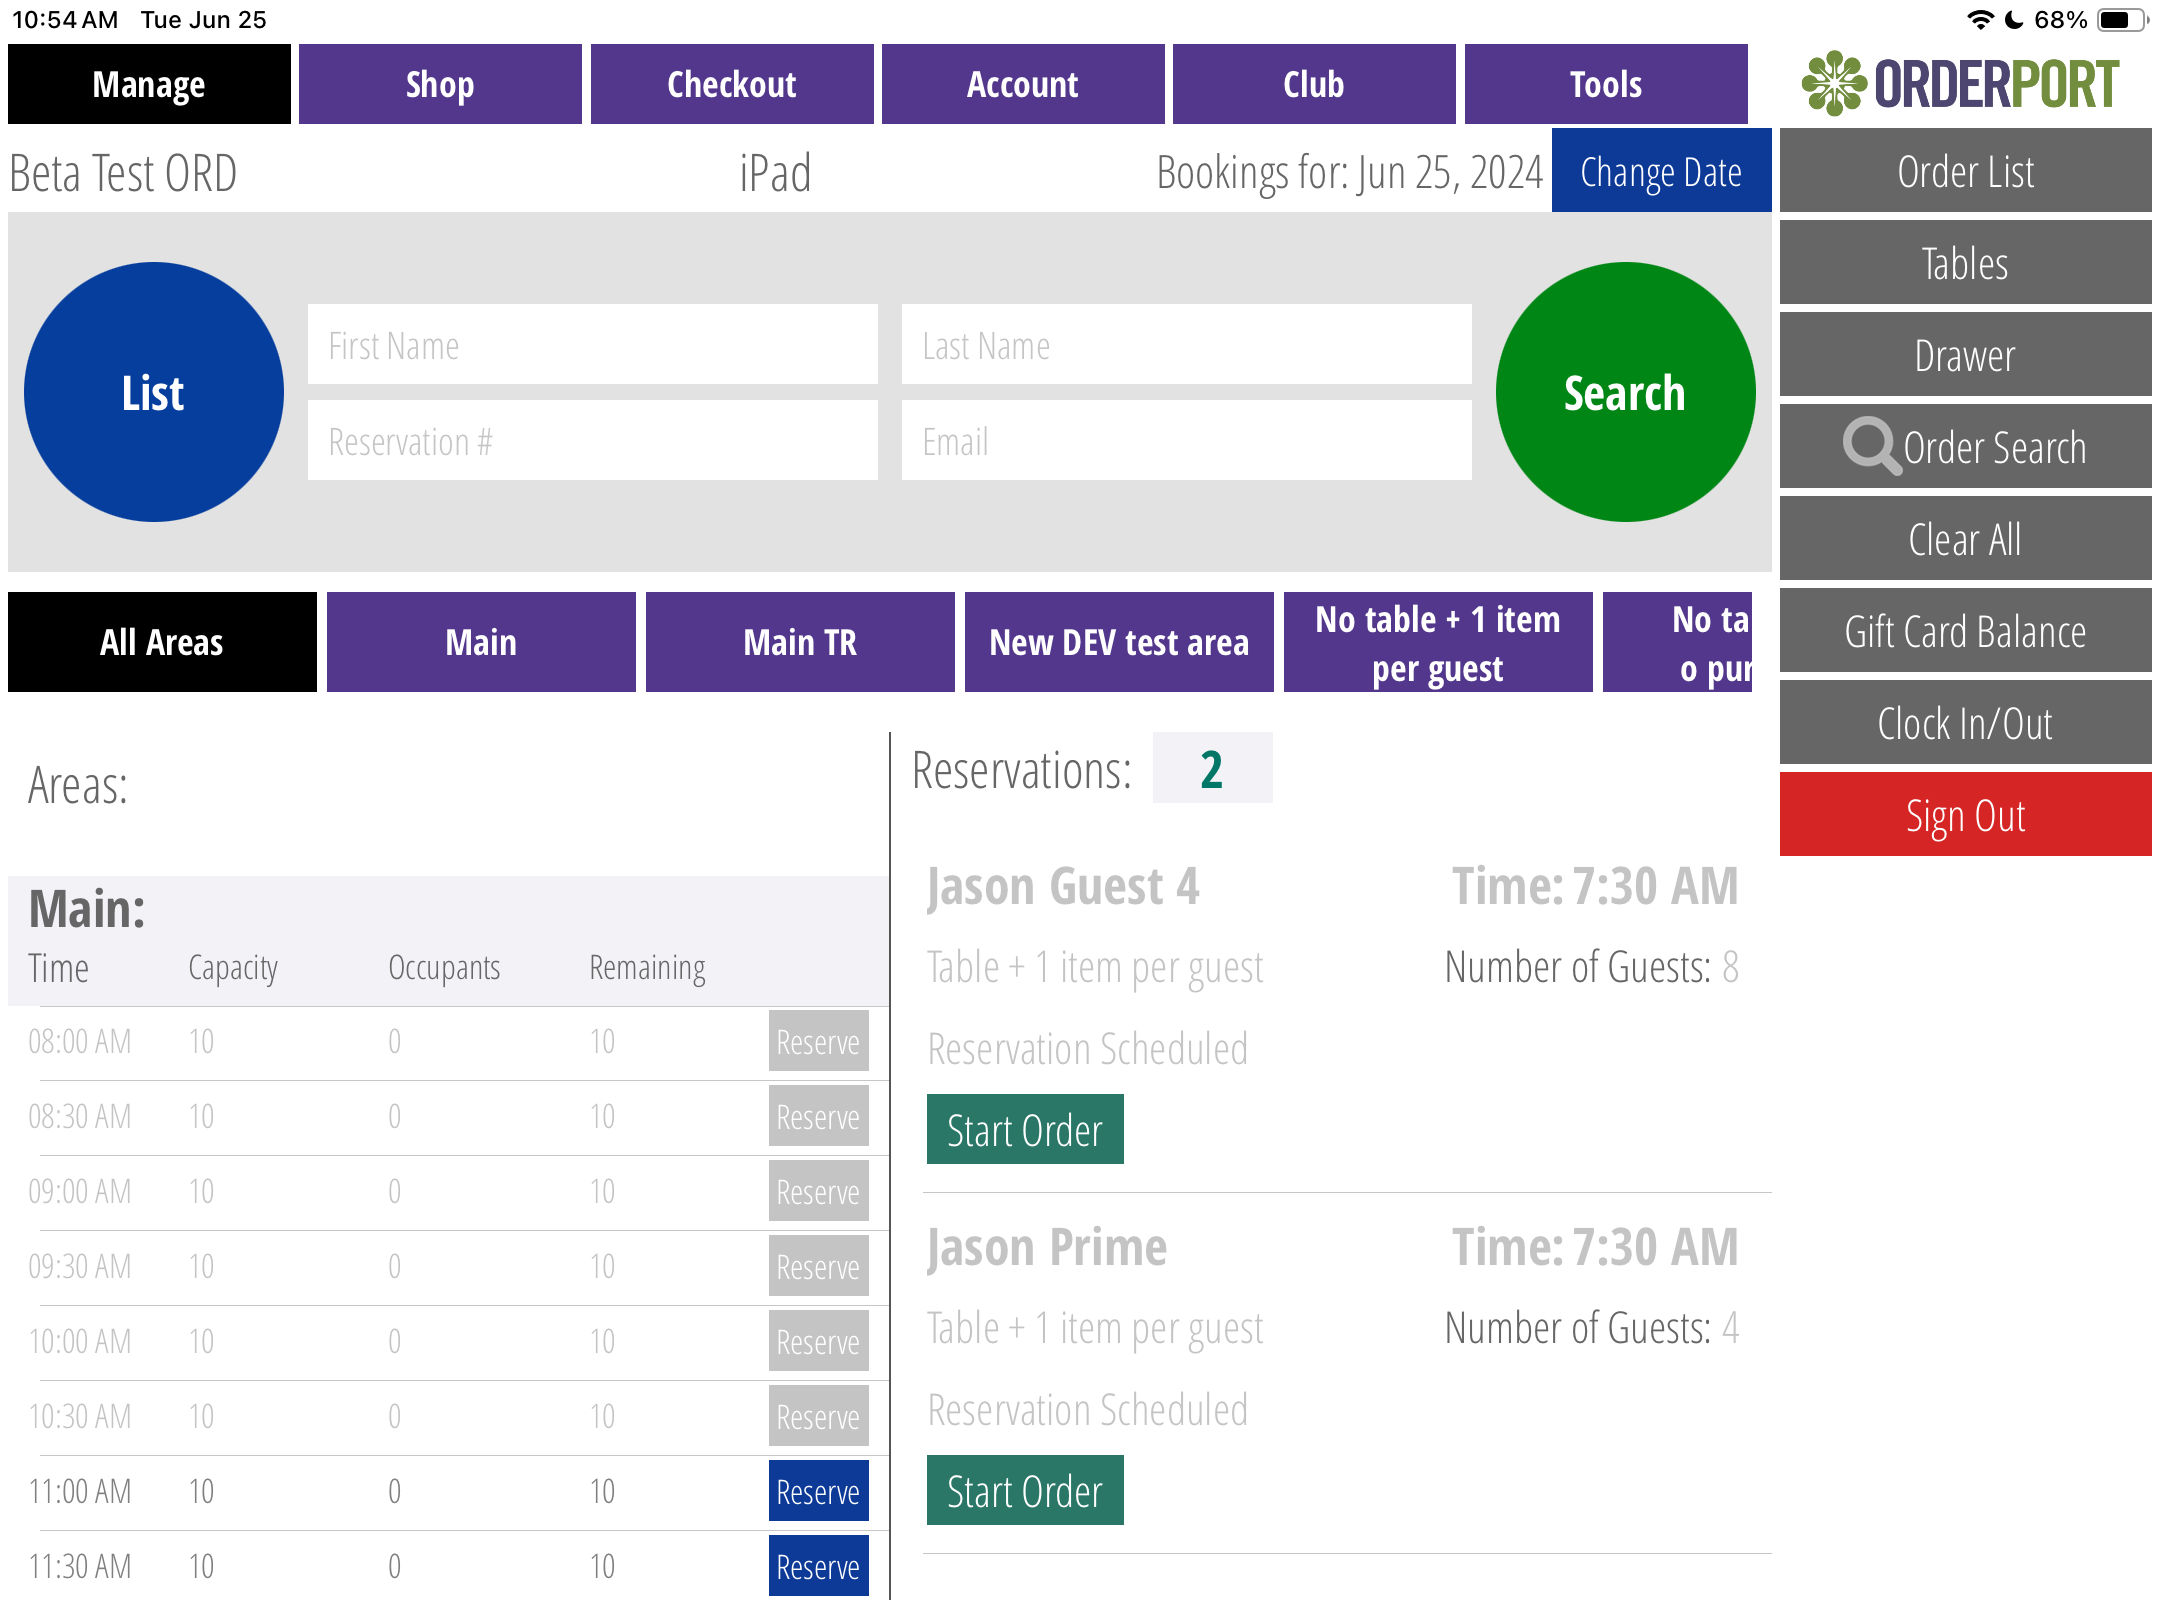The height and width of the screenshot is (1620, 2160).
Task: Open the Gift Card Balance panel
Action: pyautogui.click(x=1964, y=631)
